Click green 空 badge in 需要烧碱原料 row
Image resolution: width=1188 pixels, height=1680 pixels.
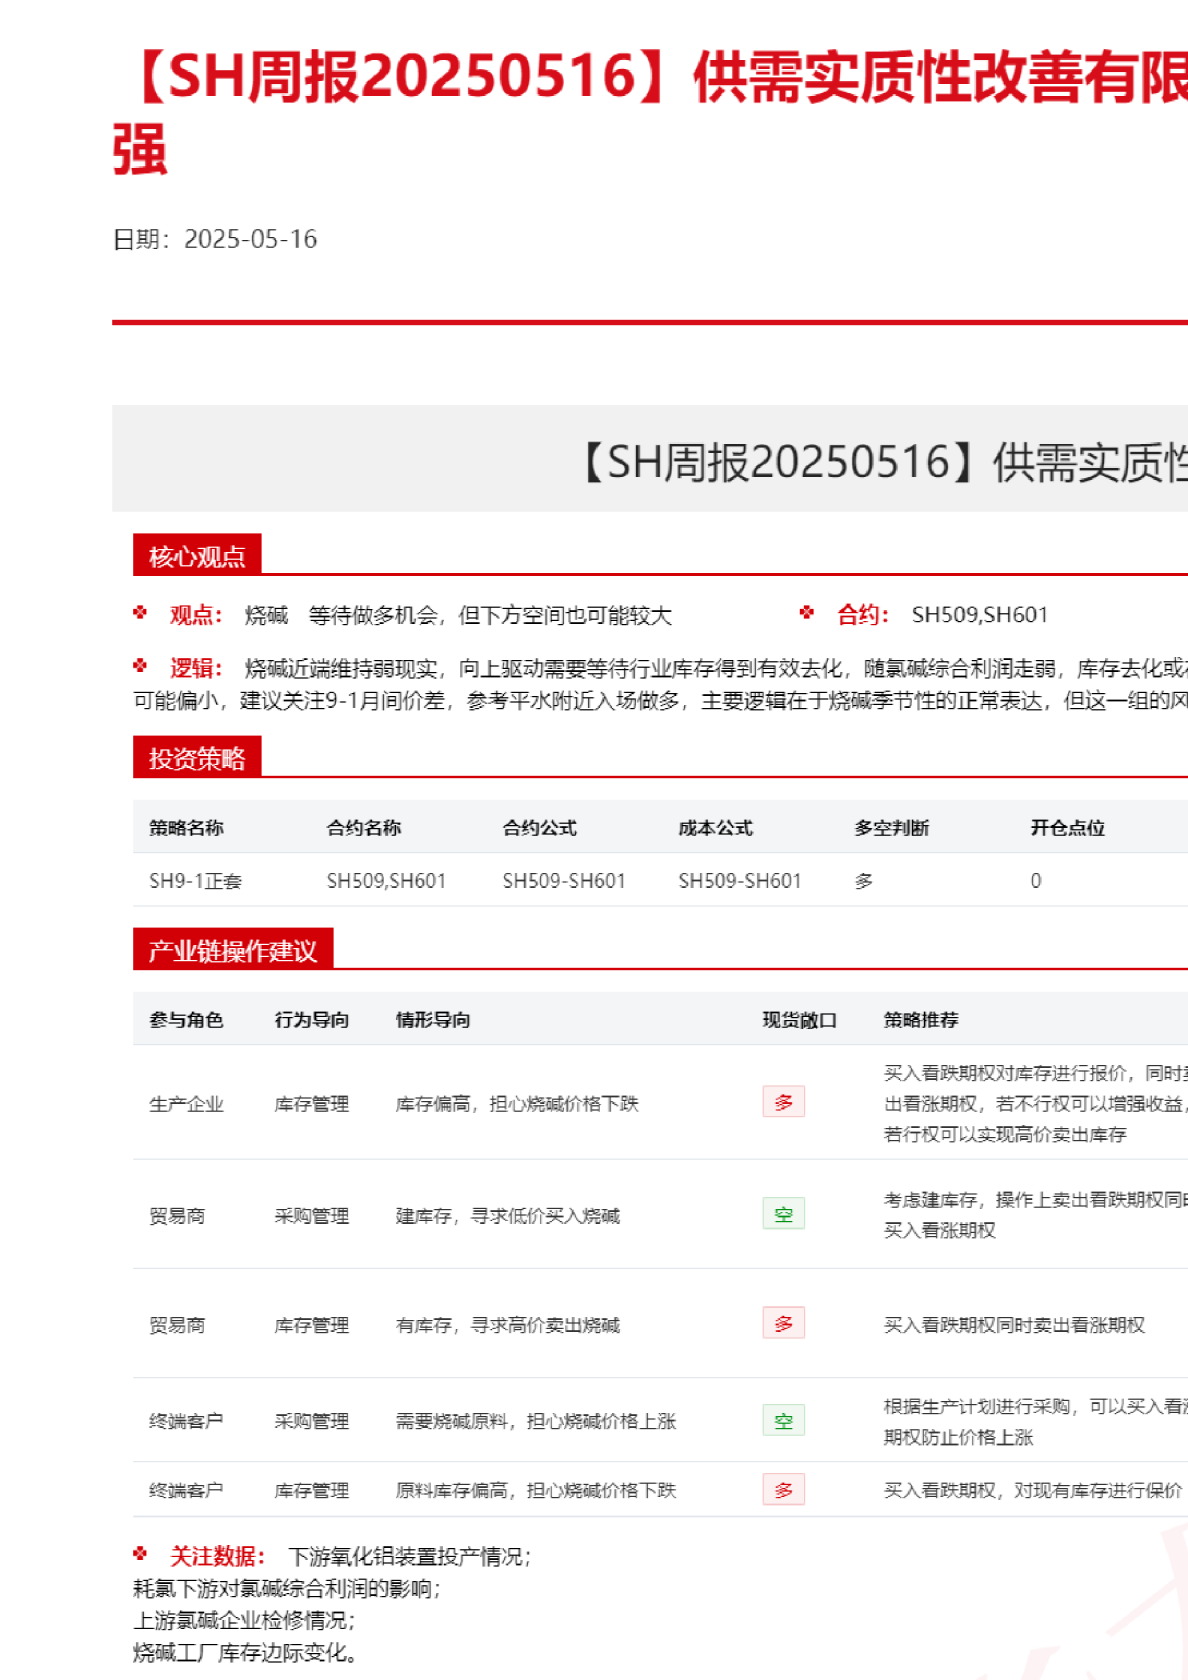tap(783, 1420)
